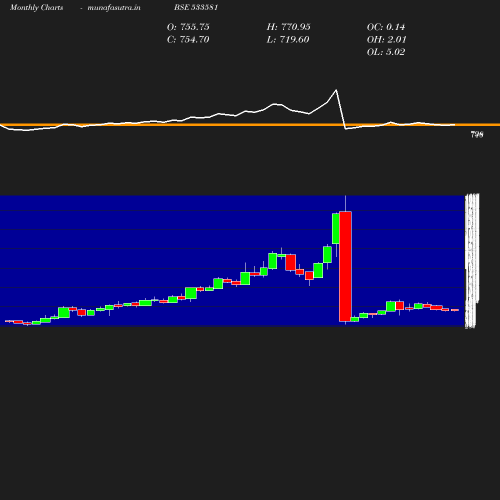The image size is (500, 500).
Task: Click the peak of the white indicator line
Action: point(336,90)
